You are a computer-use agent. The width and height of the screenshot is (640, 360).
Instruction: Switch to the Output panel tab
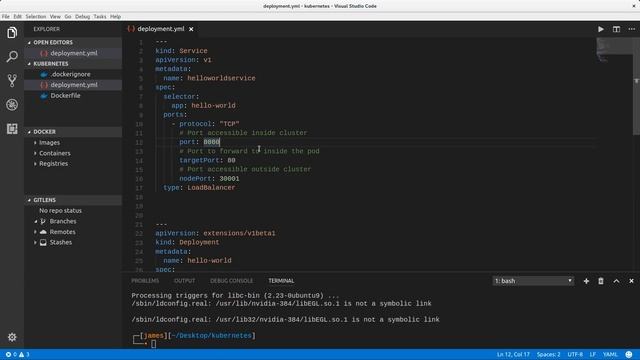tap(184, 281)
